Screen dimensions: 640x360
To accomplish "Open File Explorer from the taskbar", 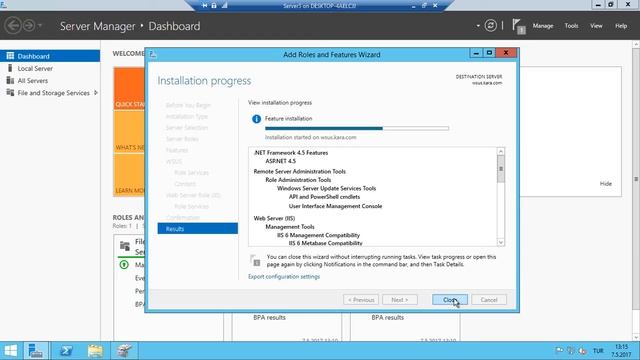I will tap(95, 351).
